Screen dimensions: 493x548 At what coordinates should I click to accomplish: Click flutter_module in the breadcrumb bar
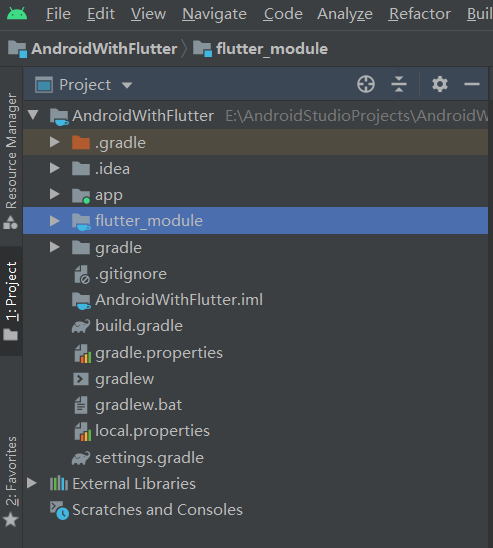tap(272, 49)
